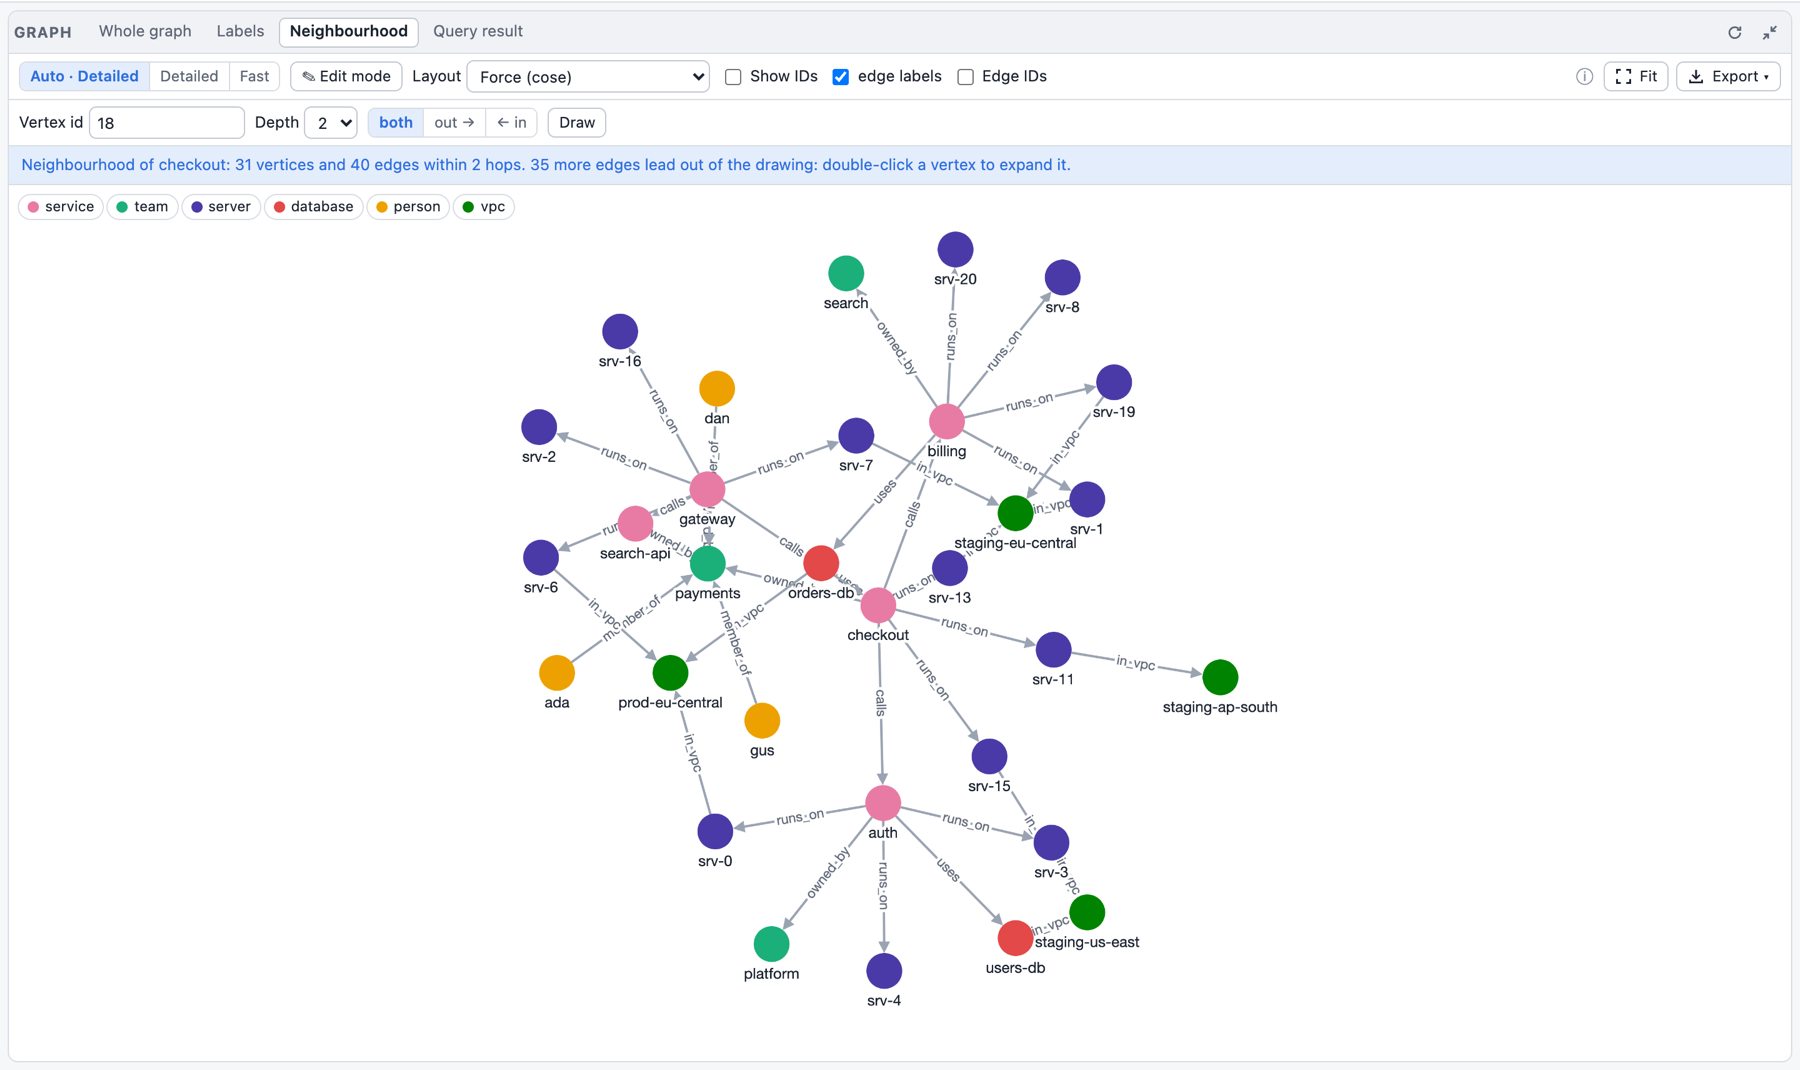Enable the Edge IDs checkbox

point(965,77)
